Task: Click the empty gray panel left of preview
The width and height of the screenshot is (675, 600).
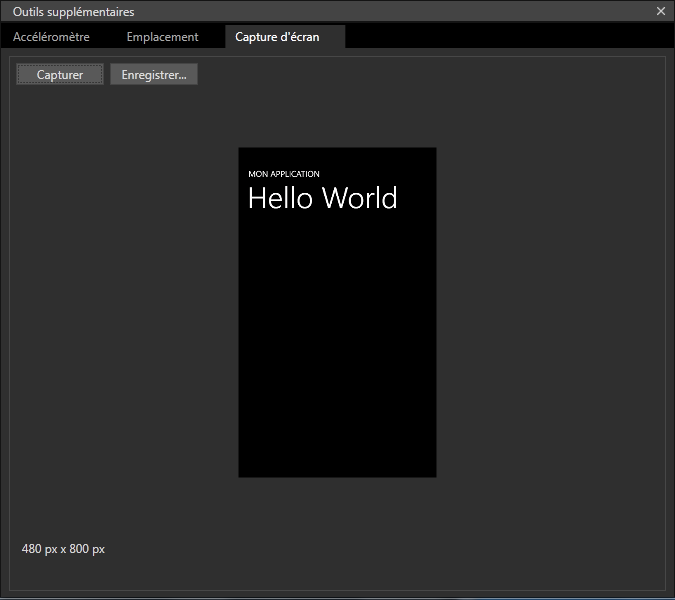Action: click(x=125, y=312)
